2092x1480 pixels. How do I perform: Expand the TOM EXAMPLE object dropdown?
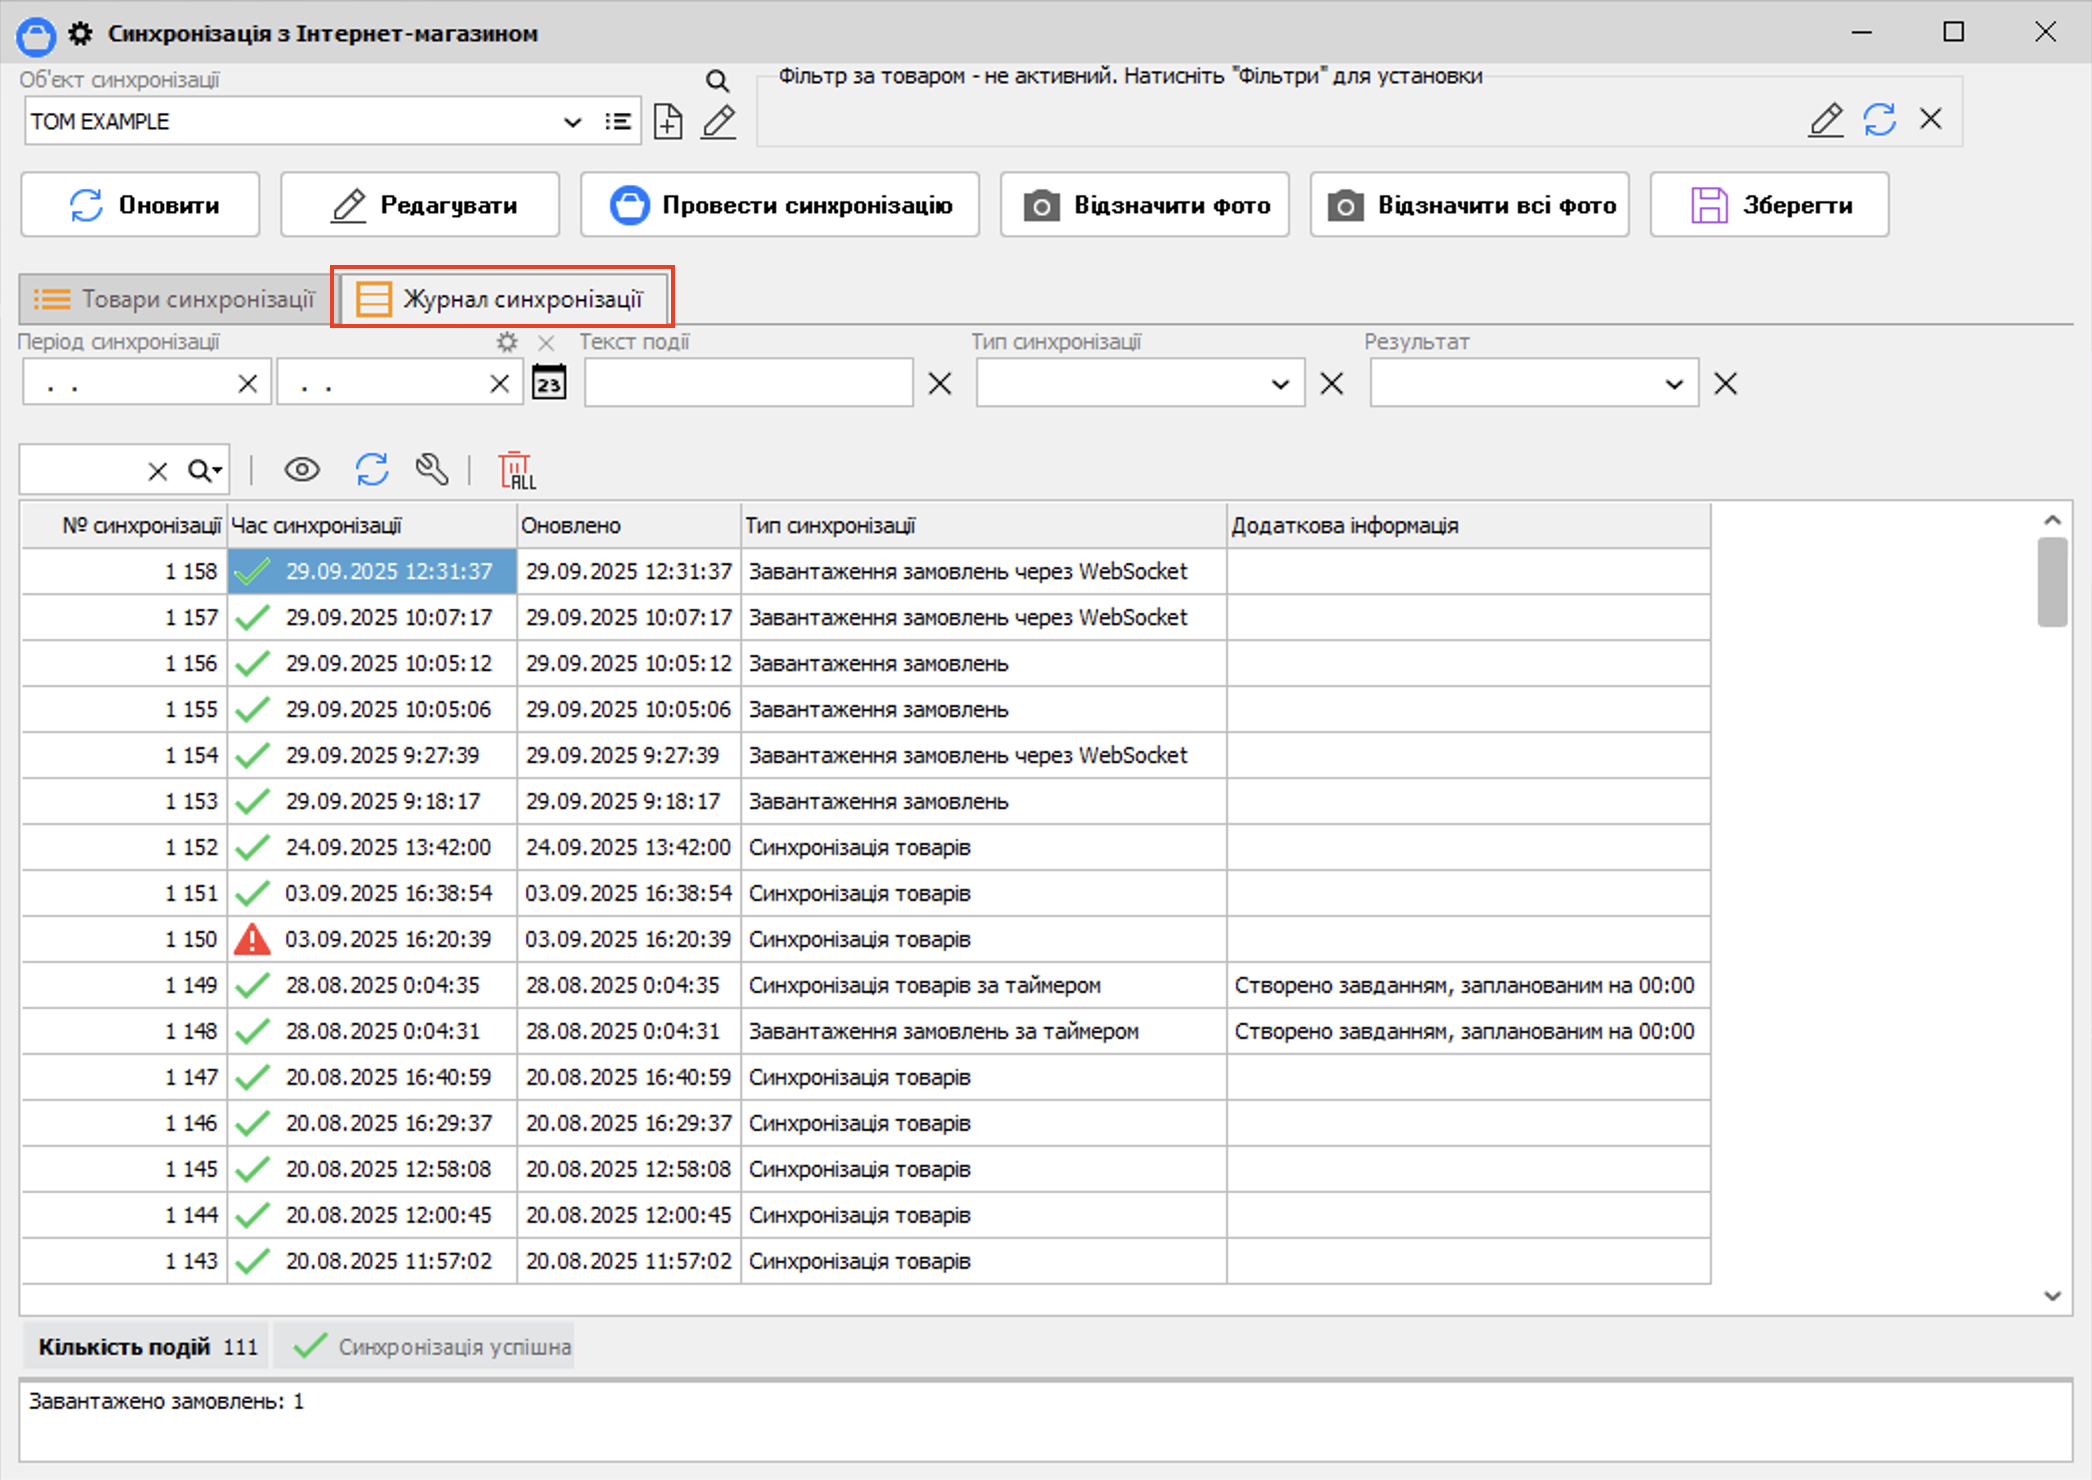point(572,122)
